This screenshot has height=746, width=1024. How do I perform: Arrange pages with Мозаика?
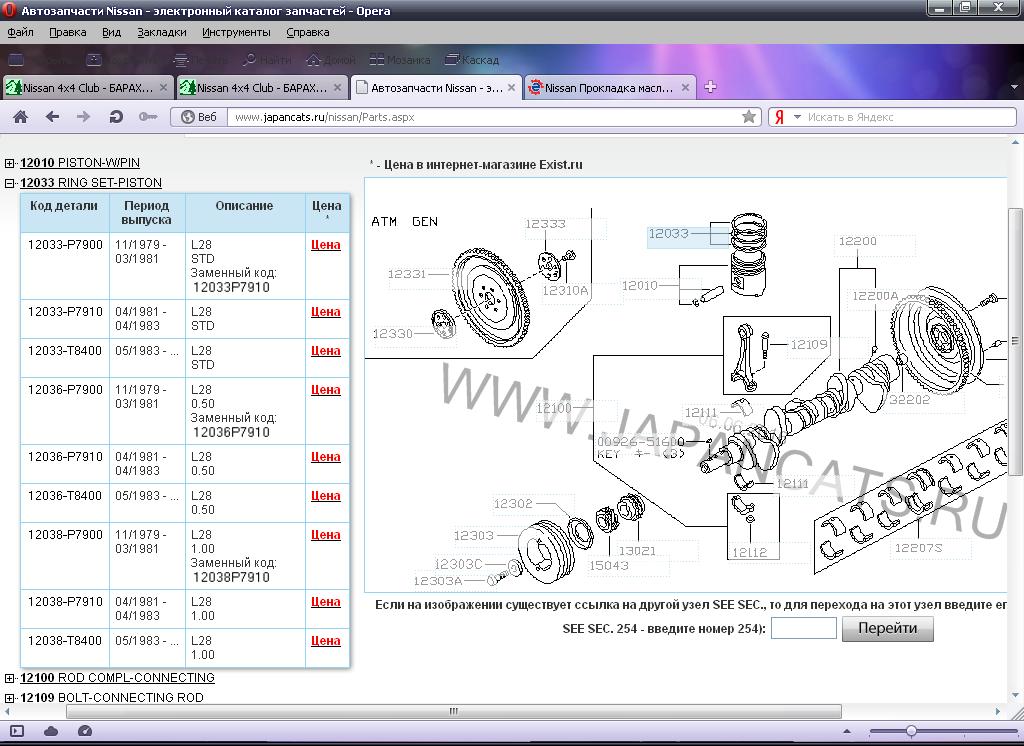pos(400,60)
